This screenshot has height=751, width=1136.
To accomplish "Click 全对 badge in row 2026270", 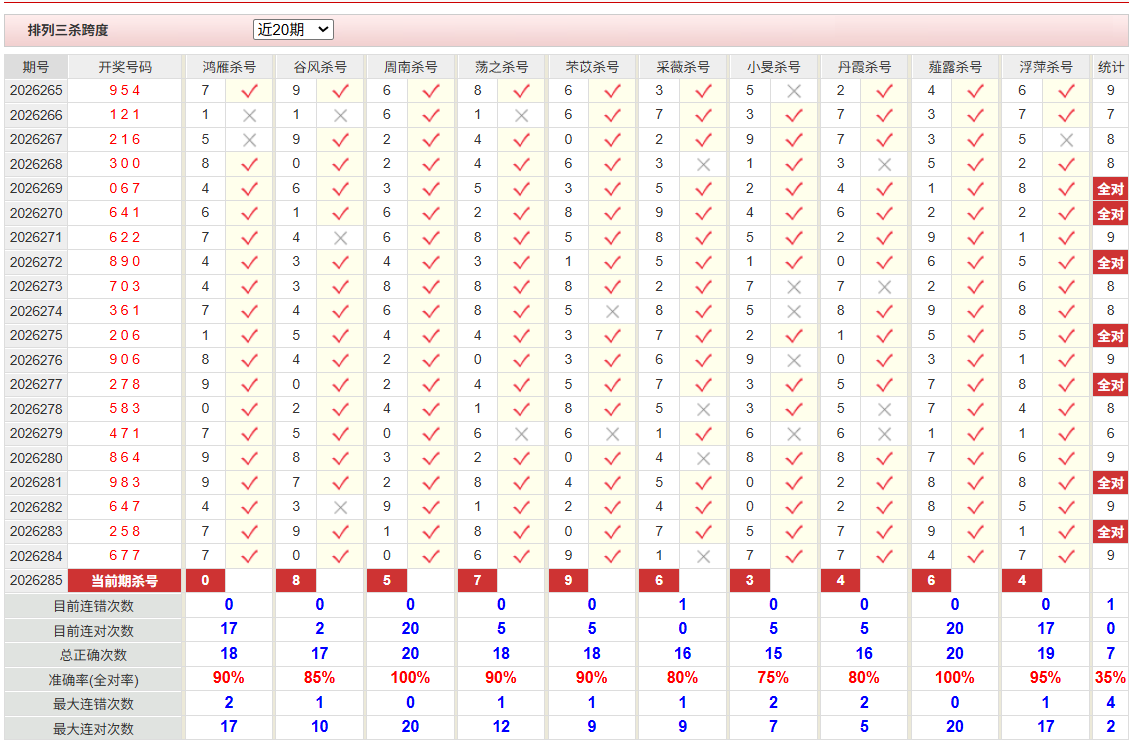I will pos(1111,214).
